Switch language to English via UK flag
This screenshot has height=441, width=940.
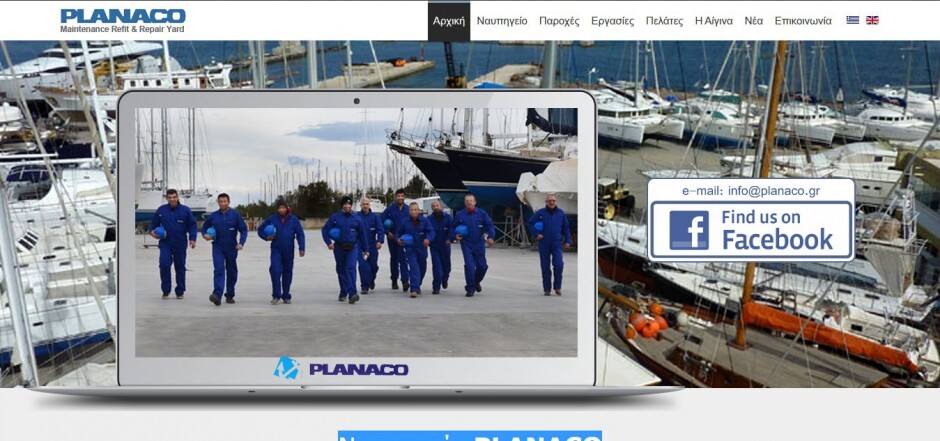click(x=872, y=20)
